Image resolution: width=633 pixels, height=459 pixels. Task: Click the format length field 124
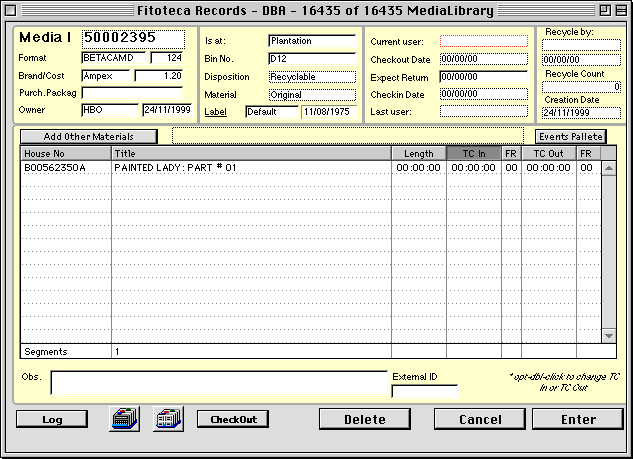167,58
